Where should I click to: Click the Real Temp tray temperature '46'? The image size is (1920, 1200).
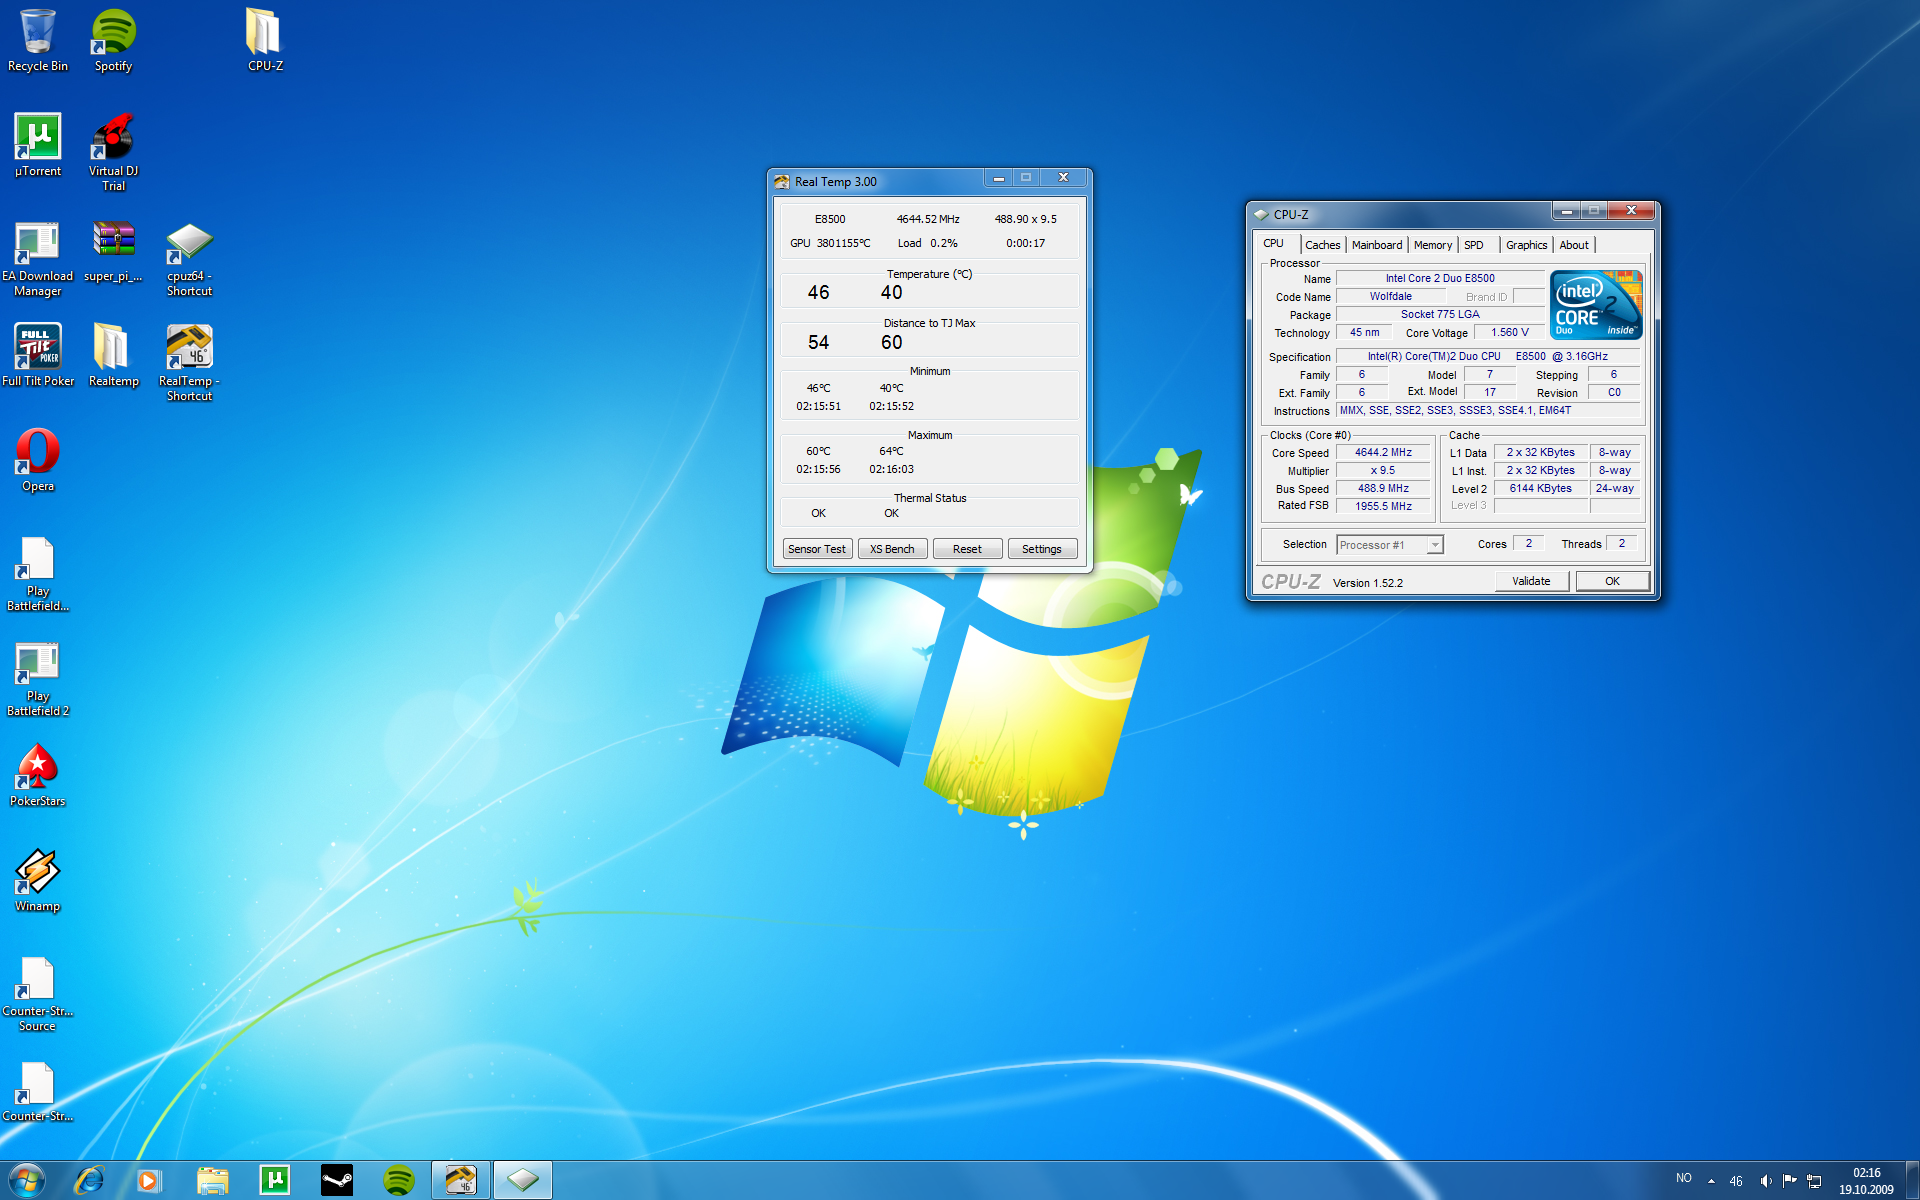(1736, 1181)
